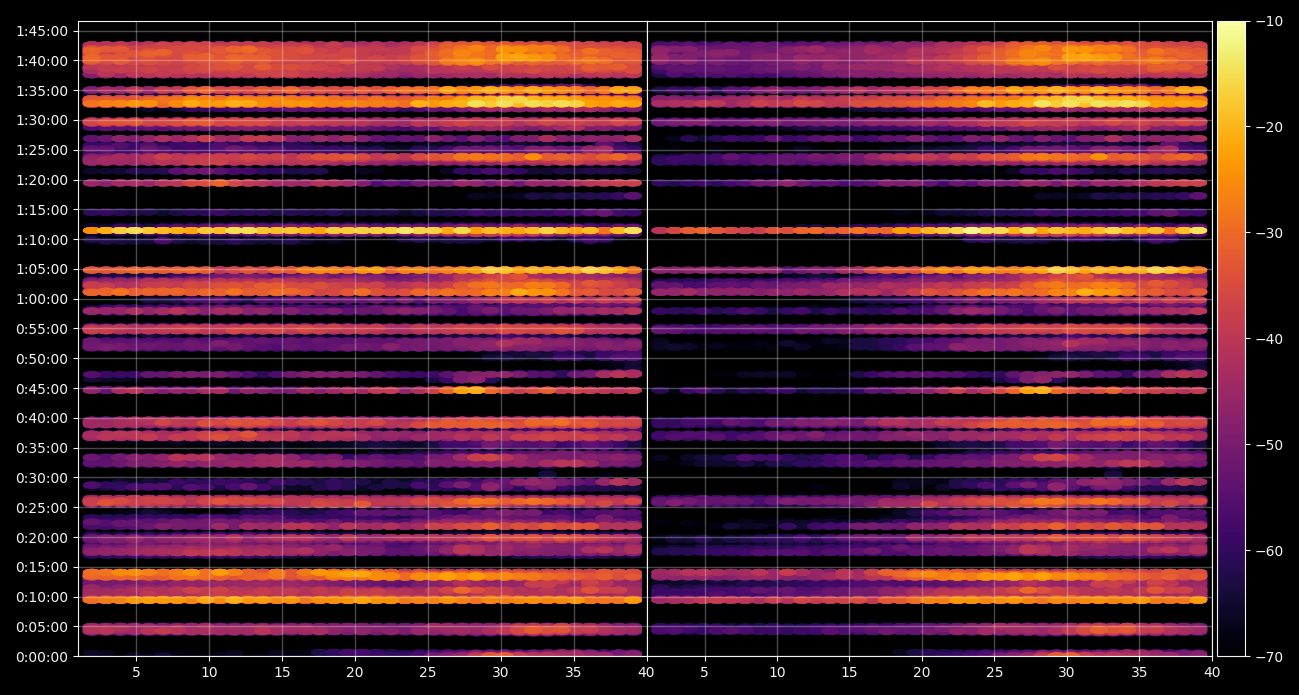Click the 1:20:00 time label

tap(42, 180)
